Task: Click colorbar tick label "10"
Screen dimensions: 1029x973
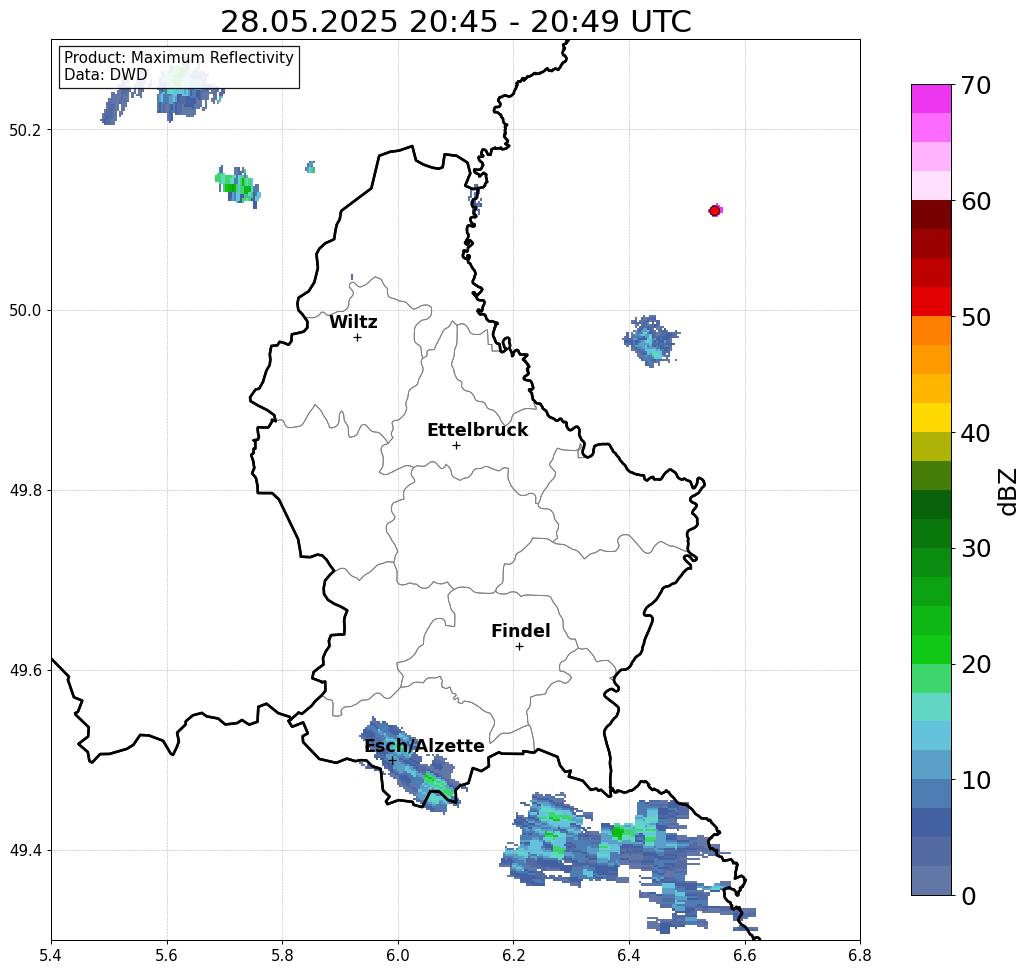Action: 976,780
